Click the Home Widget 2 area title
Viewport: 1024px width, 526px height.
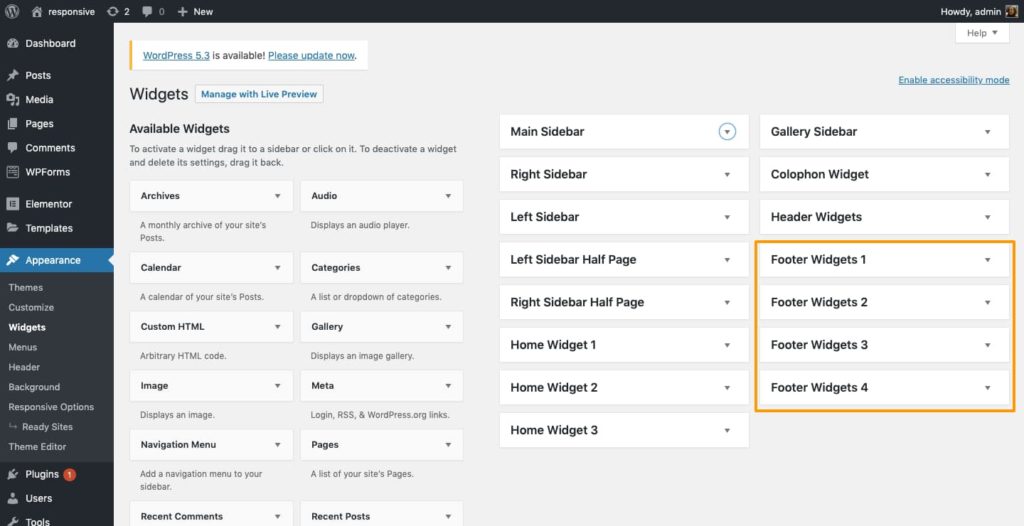pos(554,387)
